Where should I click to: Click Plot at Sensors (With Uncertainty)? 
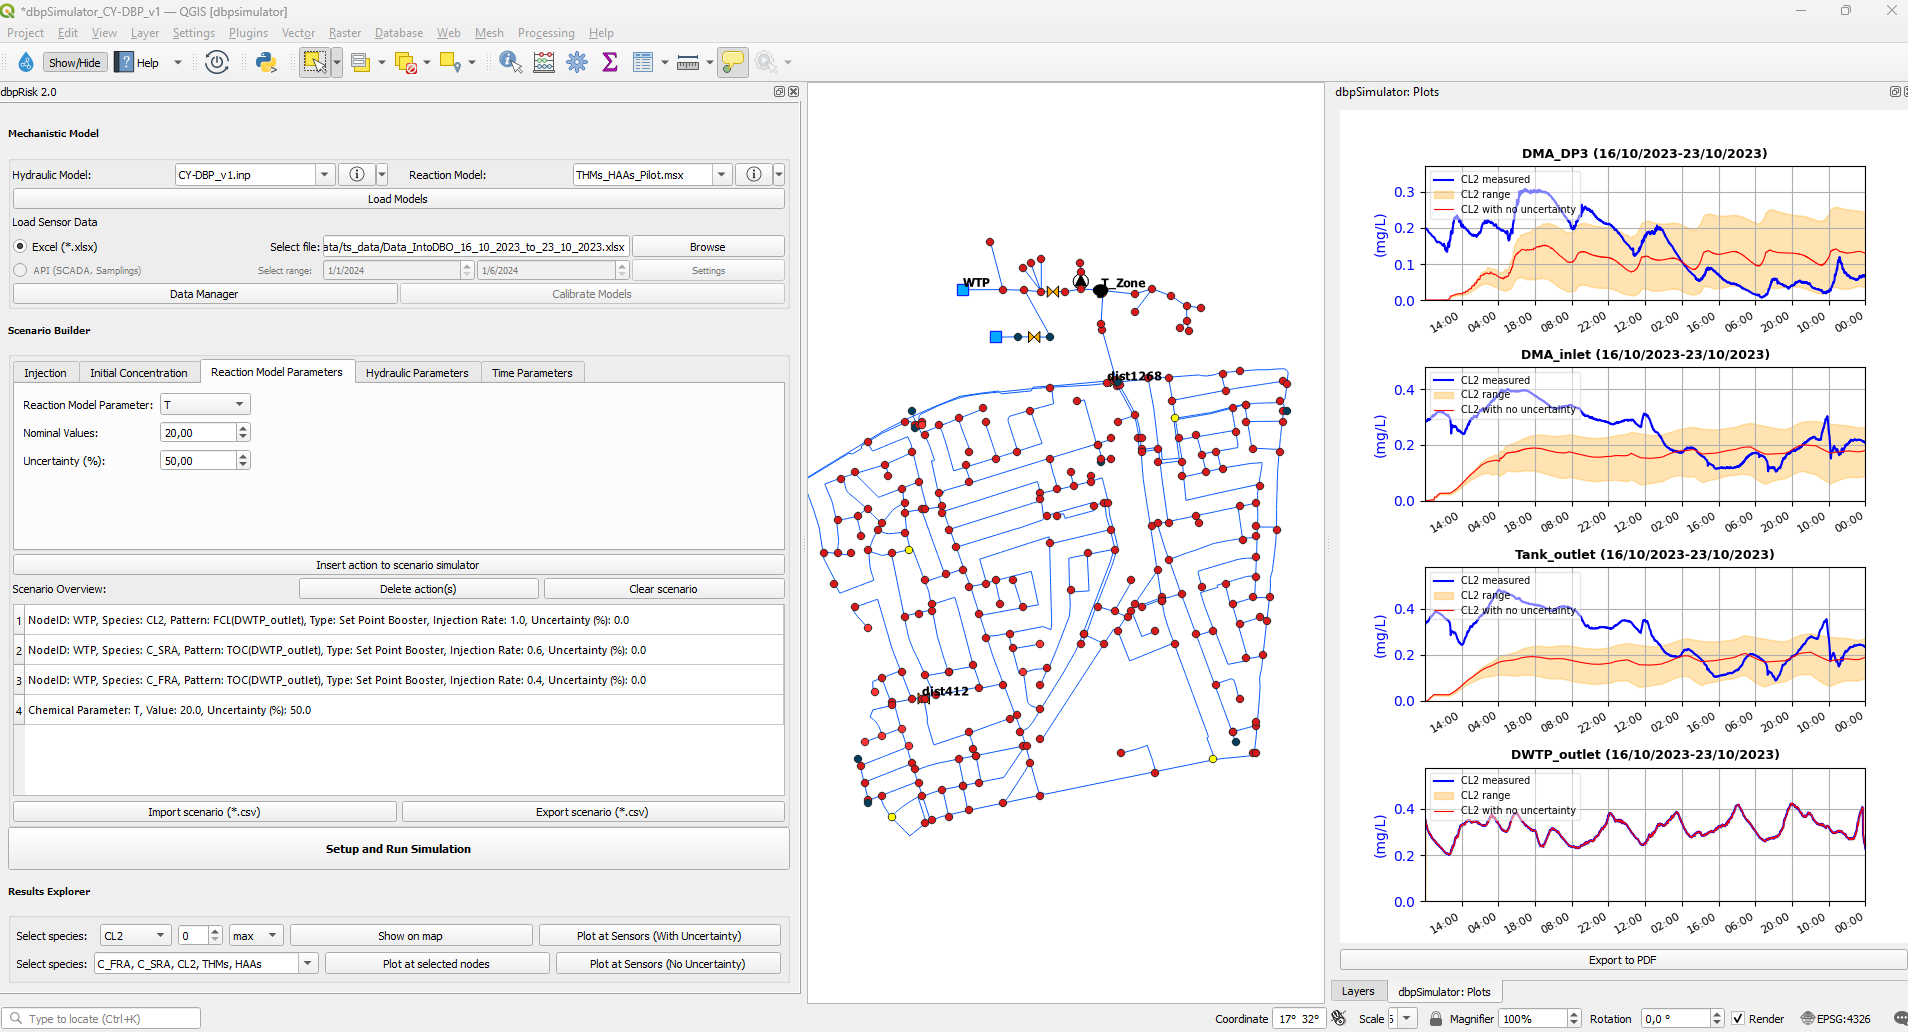click(659, 935)
